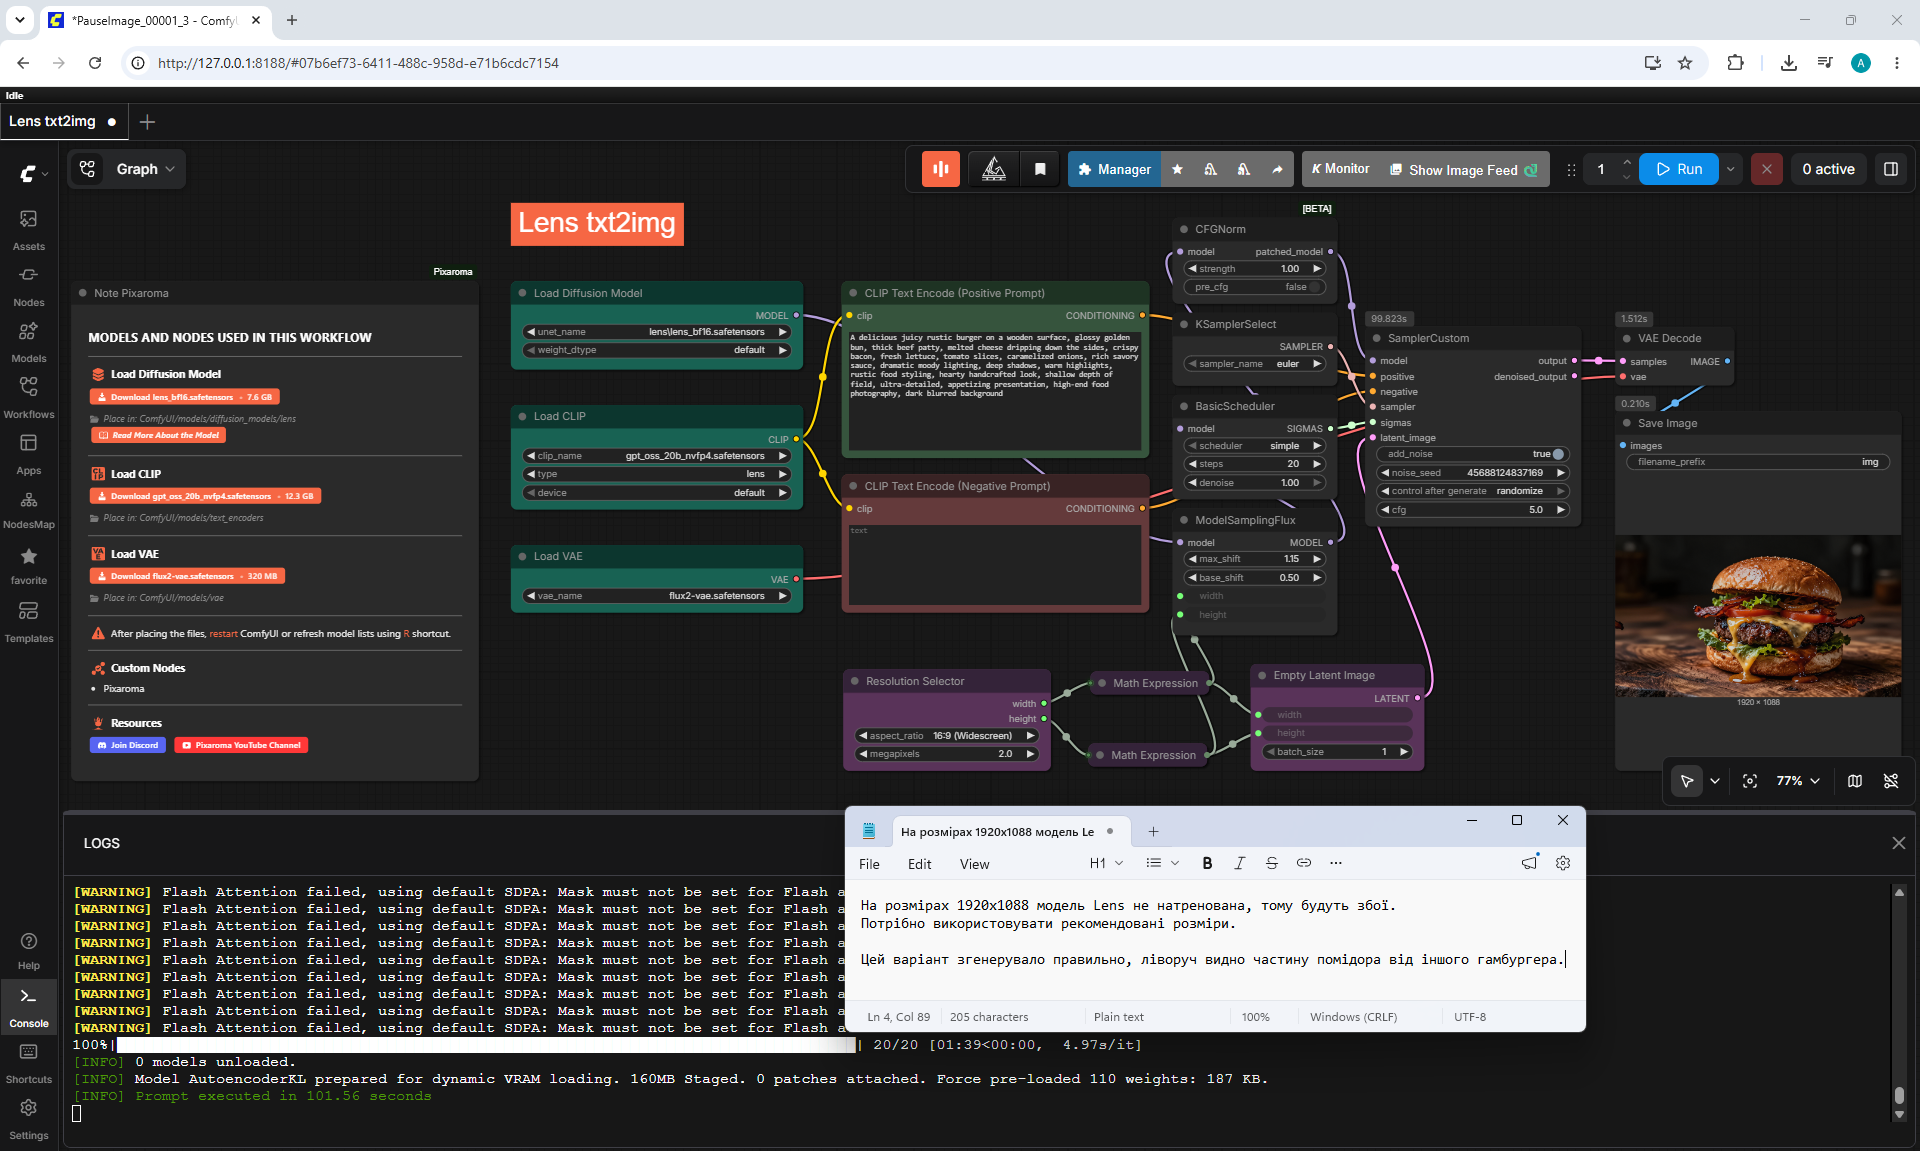Click Download lens_bf16.safetensors button
Screen dimensions: 1920x1151
[184, 397]
